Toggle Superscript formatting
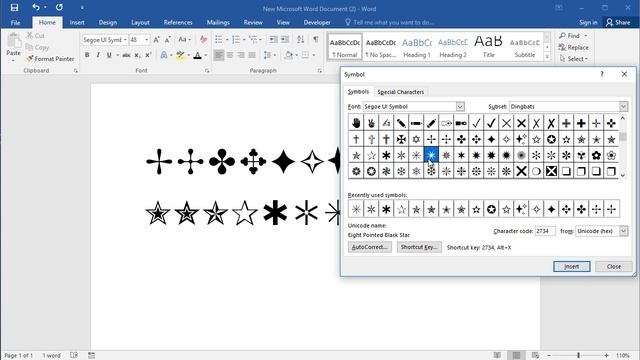 pos(148,55)
